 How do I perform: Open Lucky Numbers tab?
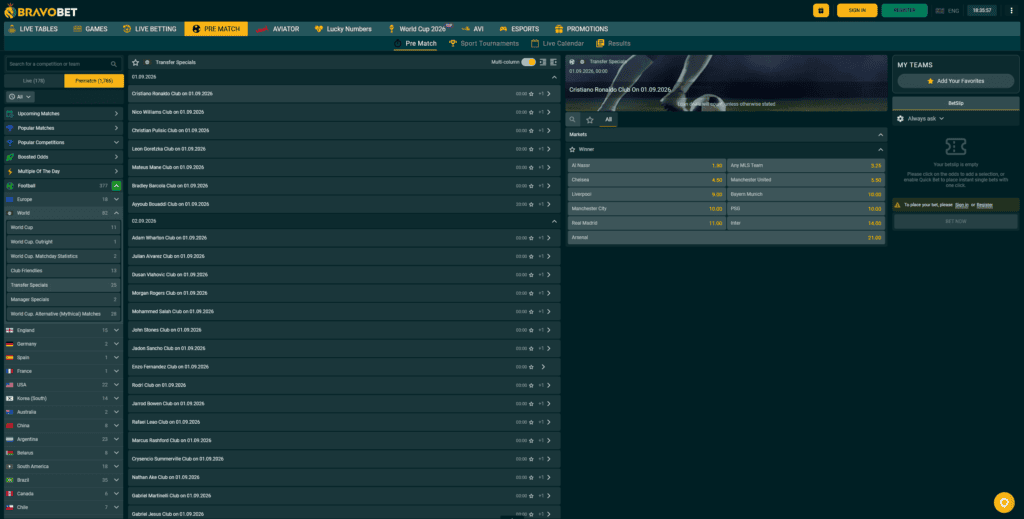[x=343, y=29]
